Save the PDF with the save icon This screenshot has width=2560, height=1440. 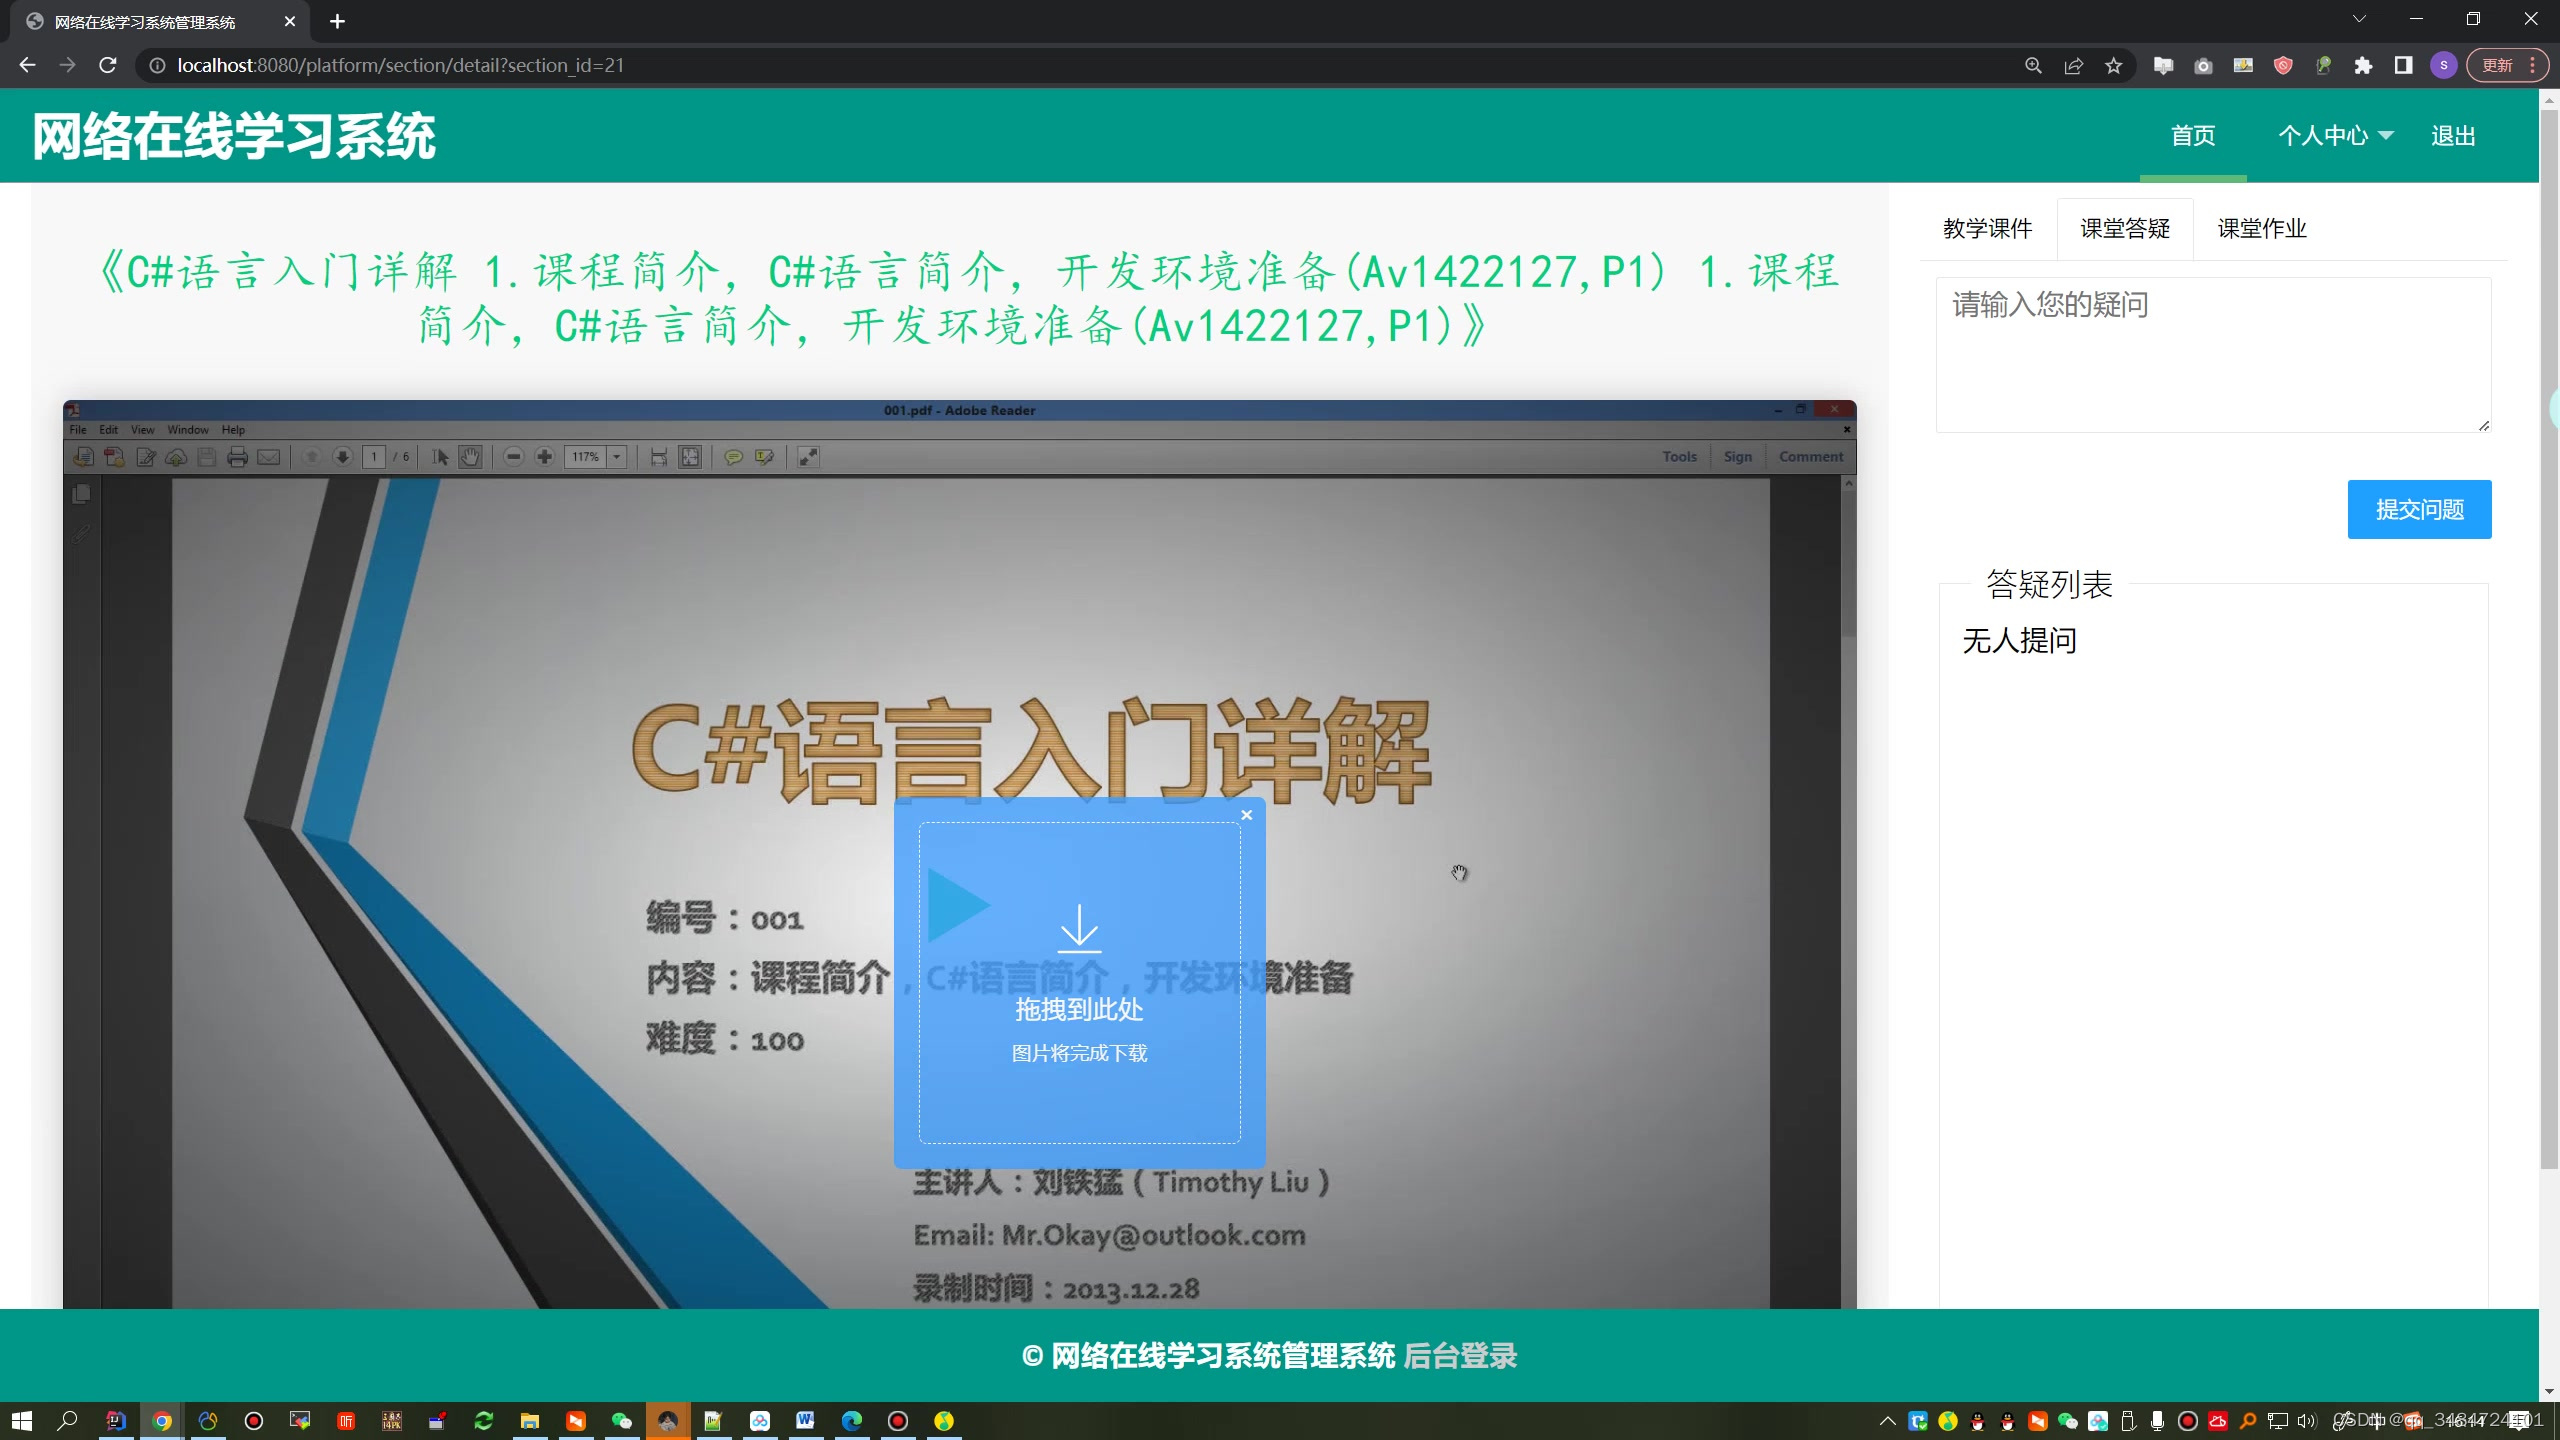[206, 457]
